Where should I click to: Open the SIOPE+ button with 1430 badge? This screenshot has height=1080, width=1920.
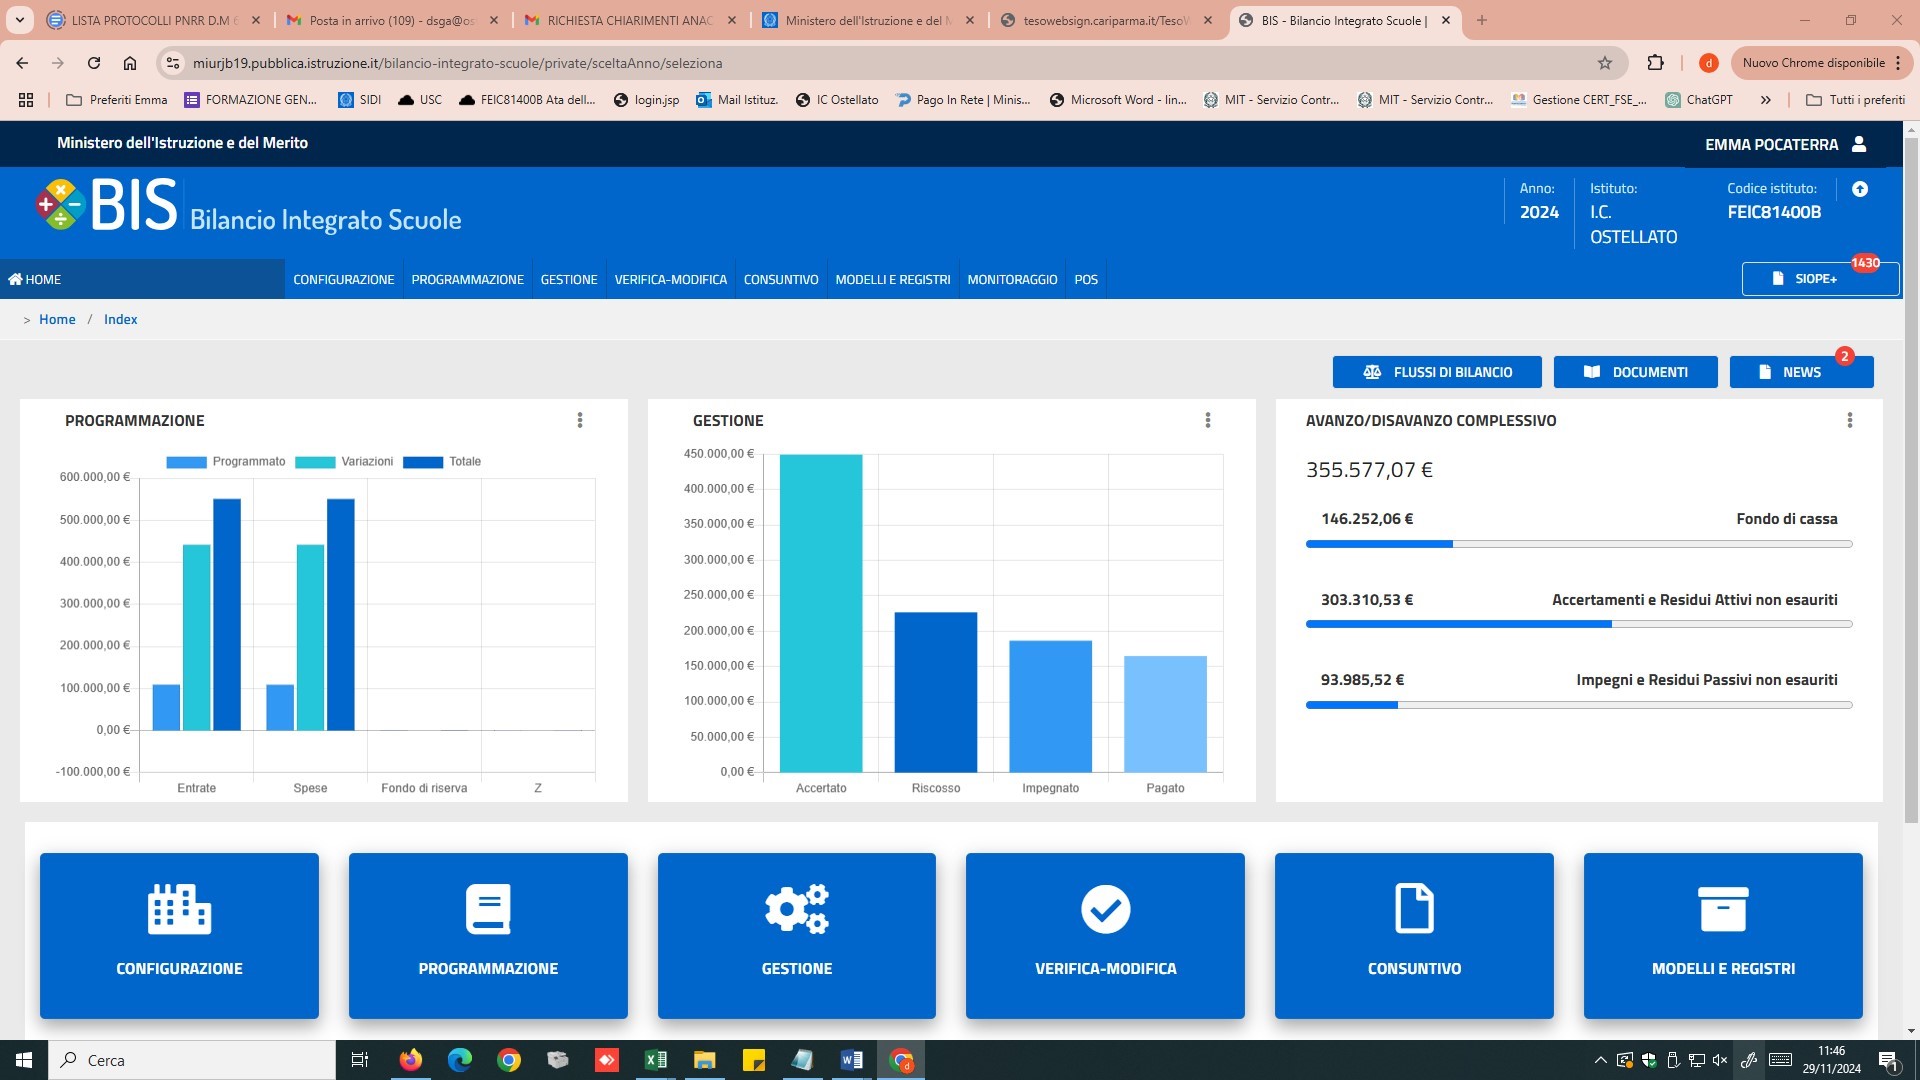tap(1819, 279)
